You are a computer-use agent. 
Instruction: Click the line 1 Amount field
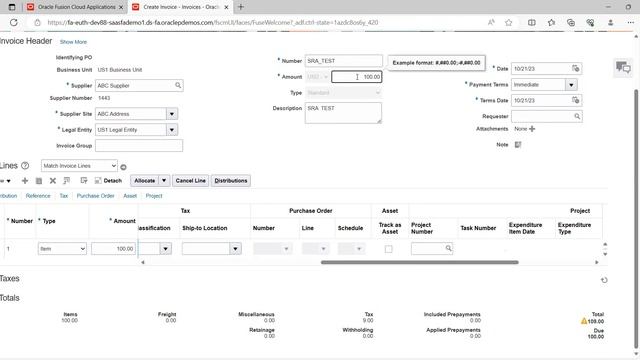(x=113, y=249)
